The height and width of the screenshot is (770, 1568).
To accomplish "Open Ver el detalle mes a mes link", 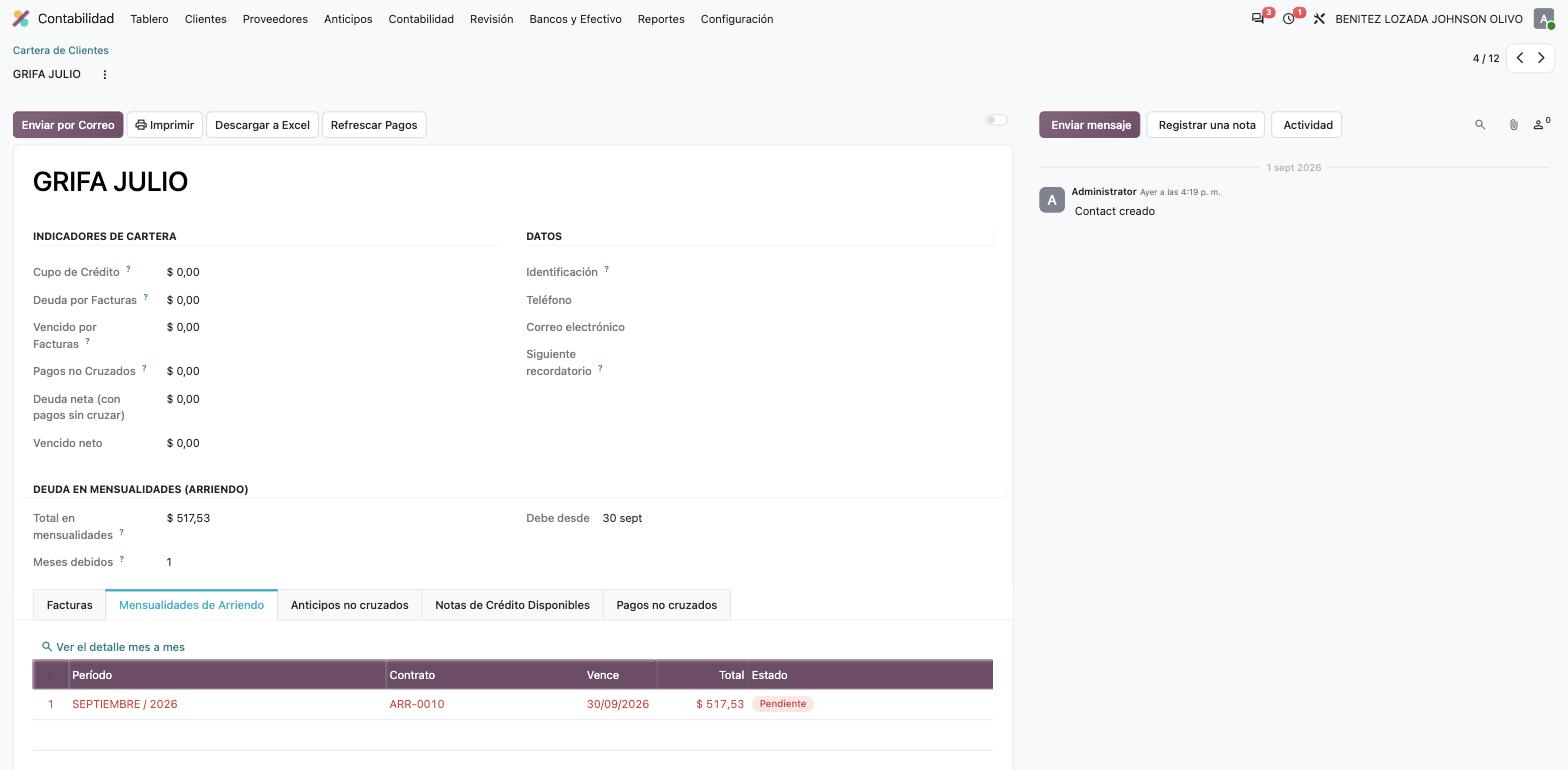I will click(x=113, y=647).
